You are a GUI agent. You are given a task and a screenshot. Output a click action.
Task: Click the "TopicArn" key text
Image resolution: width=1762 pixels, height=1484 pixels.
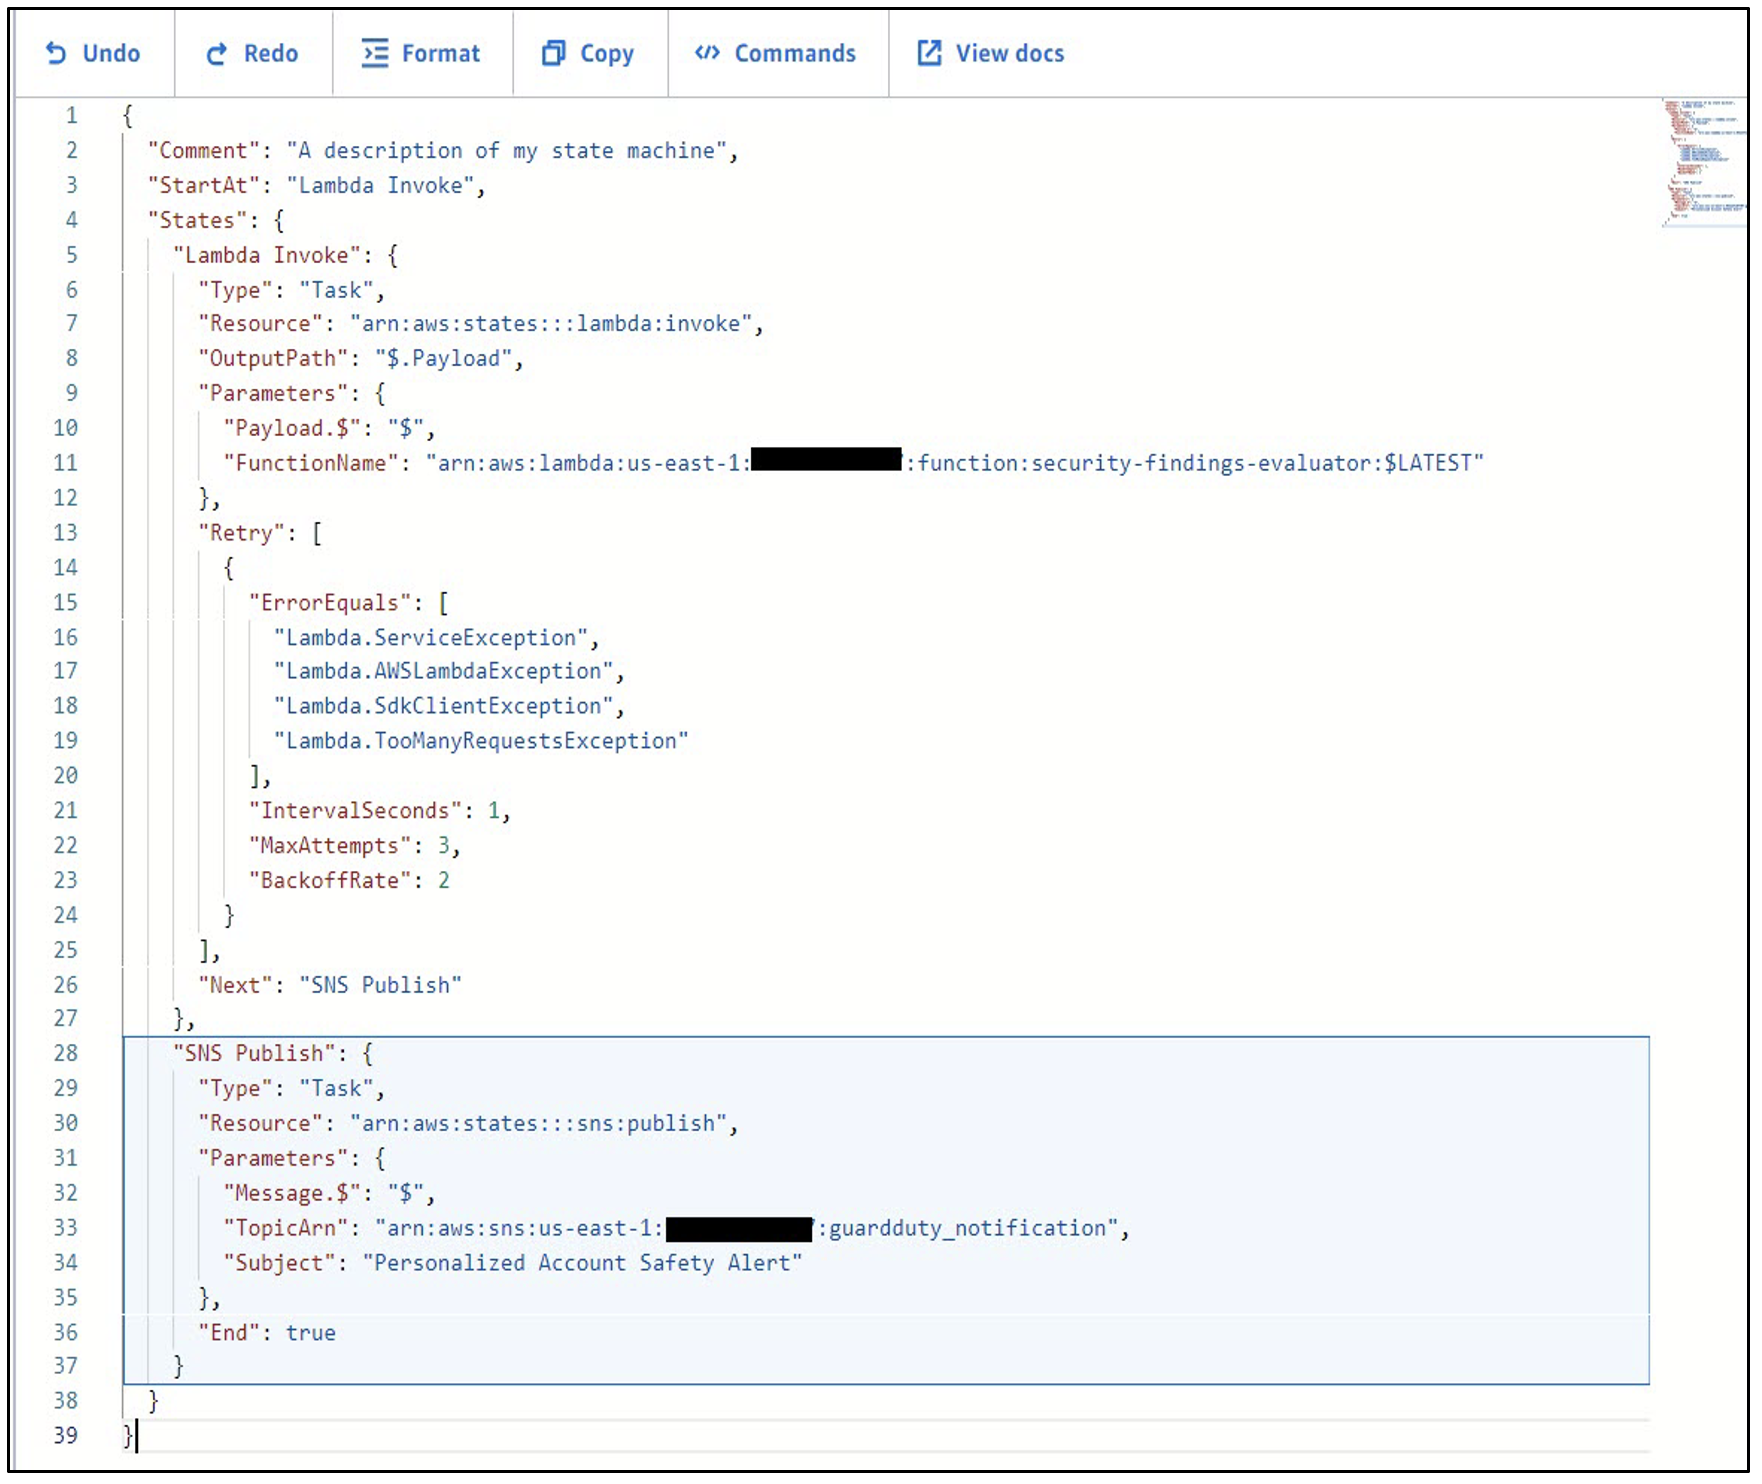point(285,1229)
